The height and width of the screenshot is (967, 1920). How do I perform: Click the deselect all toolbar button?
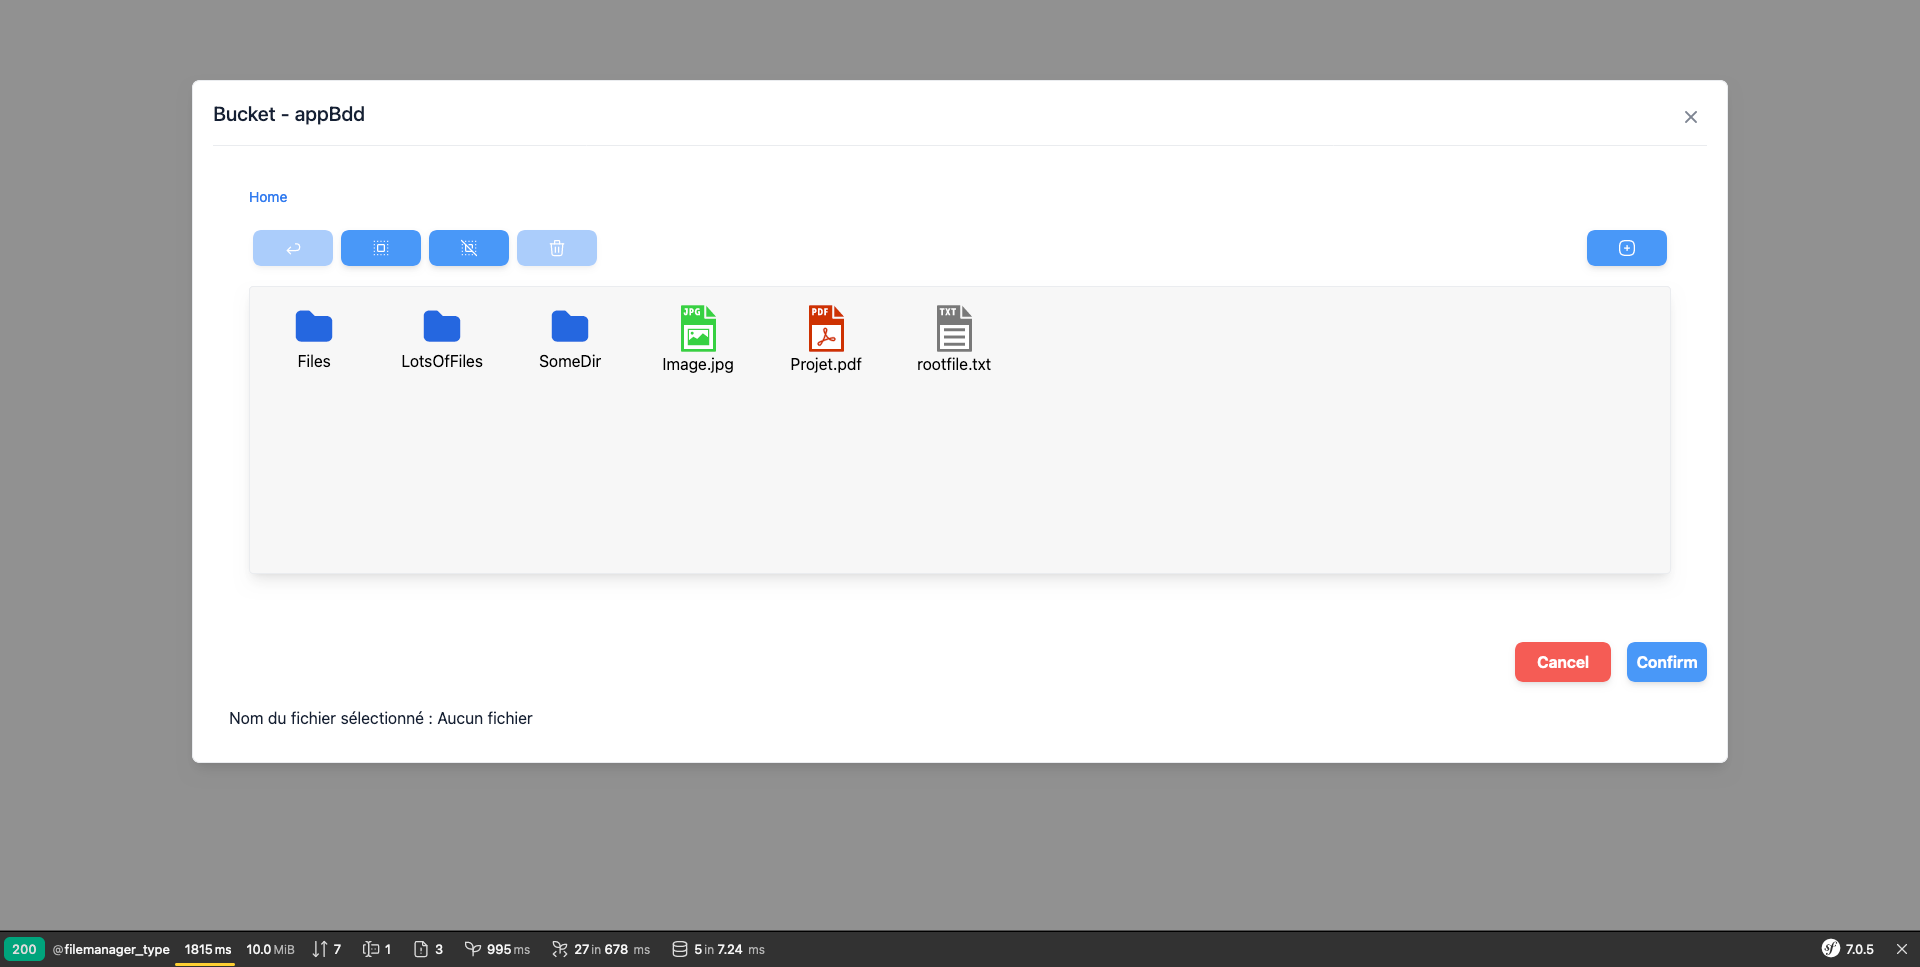(x=469, y=248)
